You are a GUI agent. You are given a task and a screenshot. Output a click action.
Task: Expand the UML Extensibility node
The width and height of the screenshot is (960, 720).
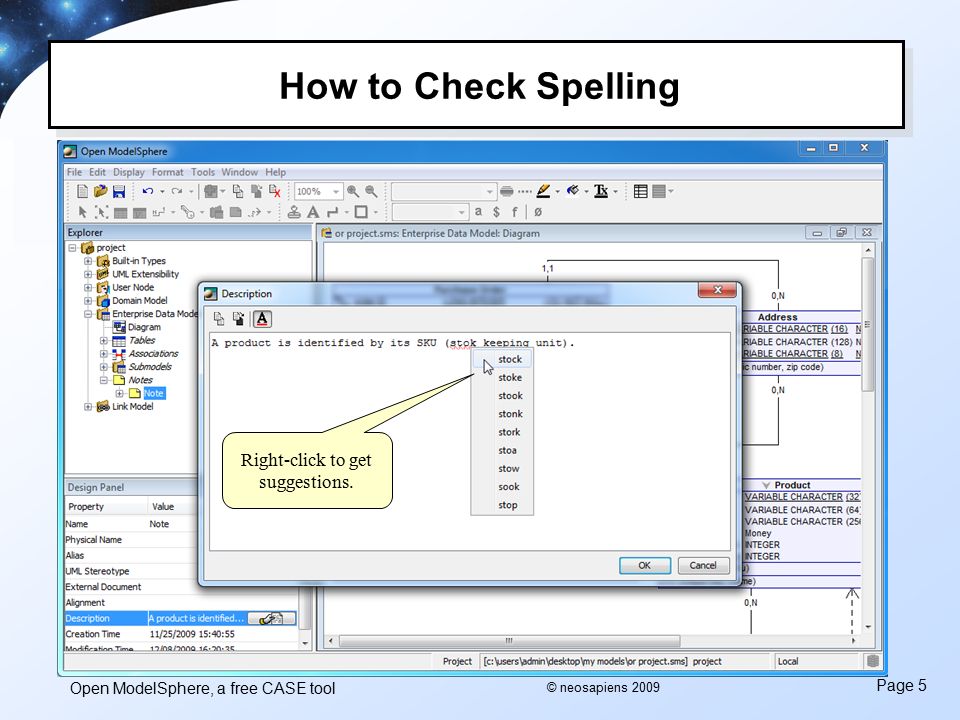(x=88, y=274)
